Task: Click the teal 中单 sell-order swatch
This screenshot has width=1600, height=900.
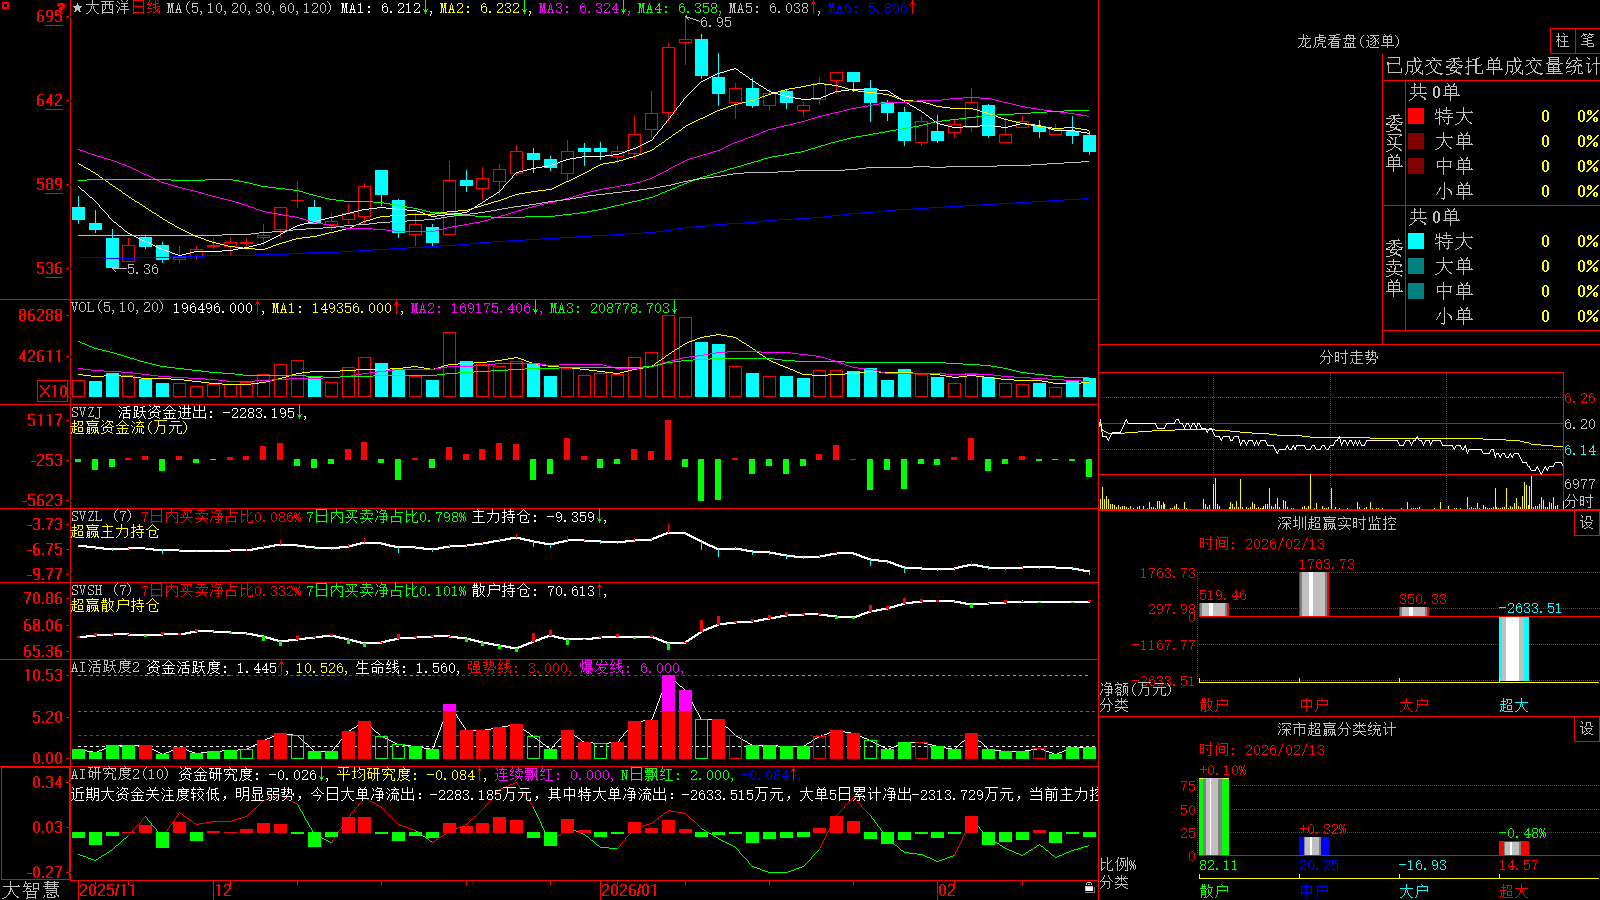Action: click(1416, 291)
